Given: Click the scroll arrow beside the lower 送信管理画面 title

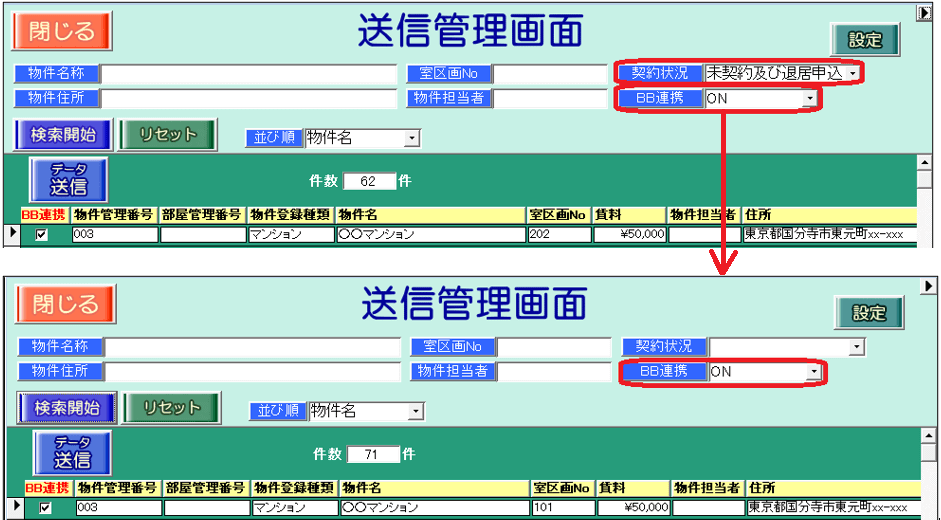Looking at the screenshot, I should coord(928,287).
